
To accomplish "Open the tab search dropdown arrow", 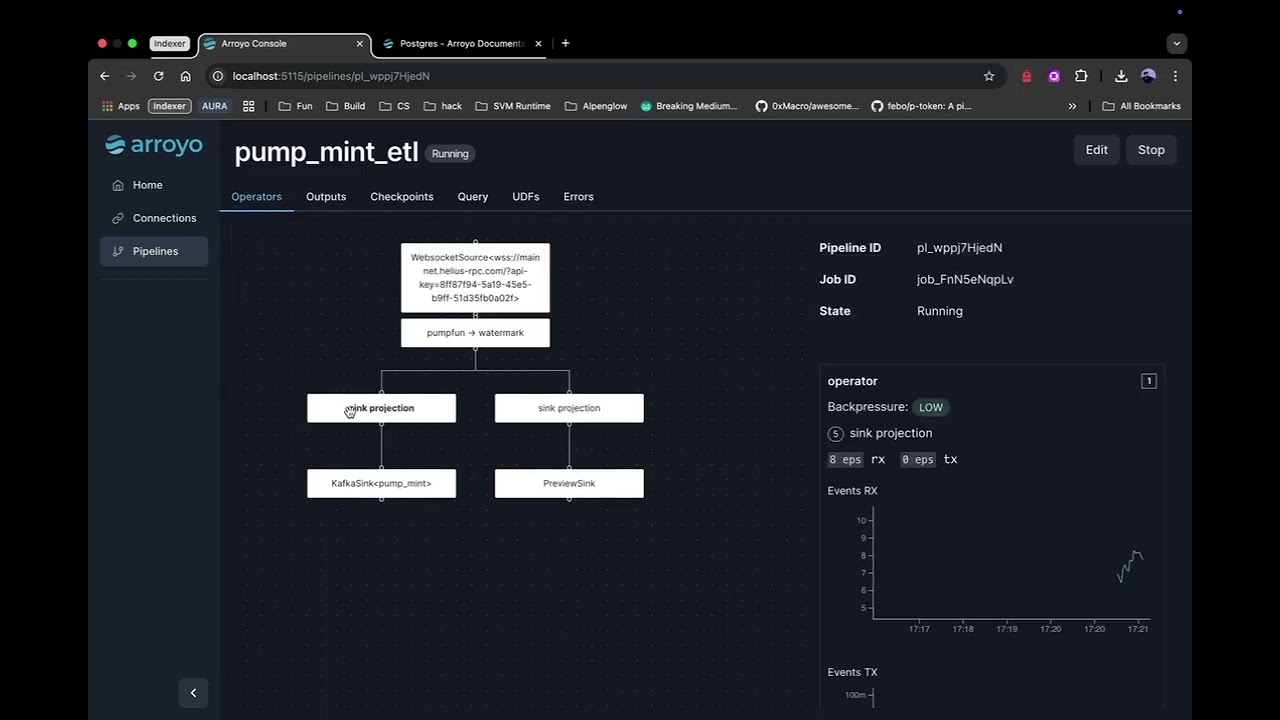I will tap(1177, 44).
